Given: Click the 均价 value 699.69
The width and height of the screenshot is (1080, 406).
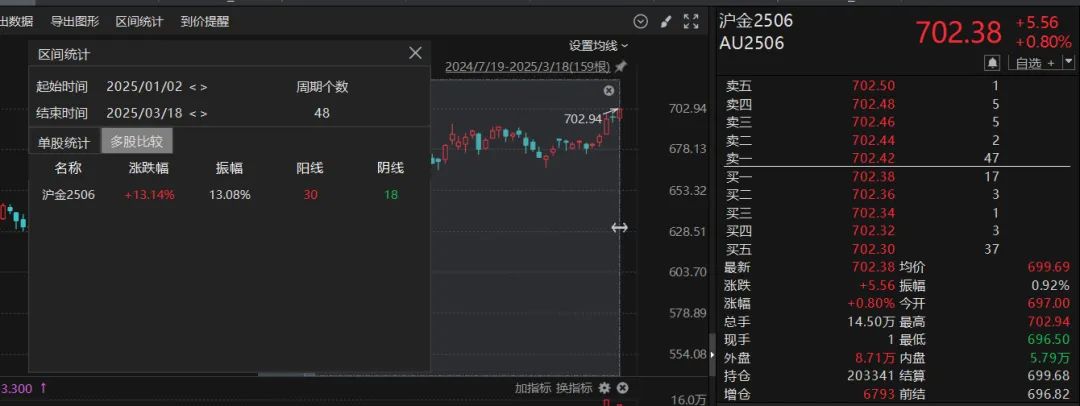Looking at the screenshot, I should click(x=1048, y=267).
